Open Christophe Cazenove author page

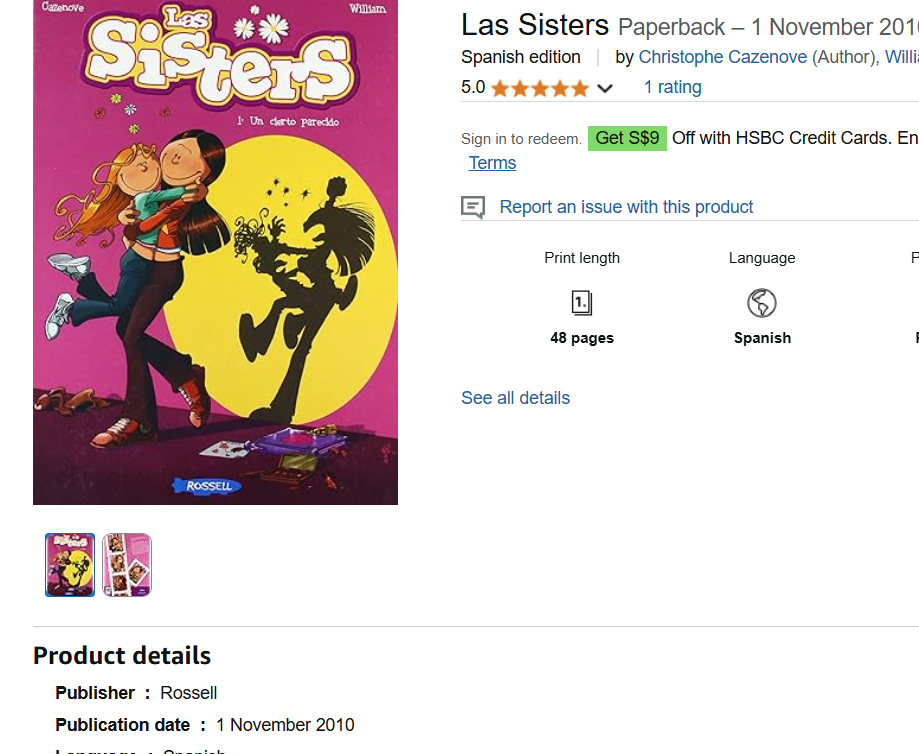pos(723,57)
